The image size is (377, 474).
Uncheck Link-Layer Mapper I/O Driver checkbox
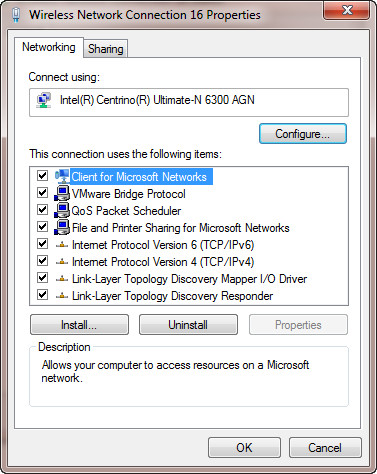coord(42,278)
